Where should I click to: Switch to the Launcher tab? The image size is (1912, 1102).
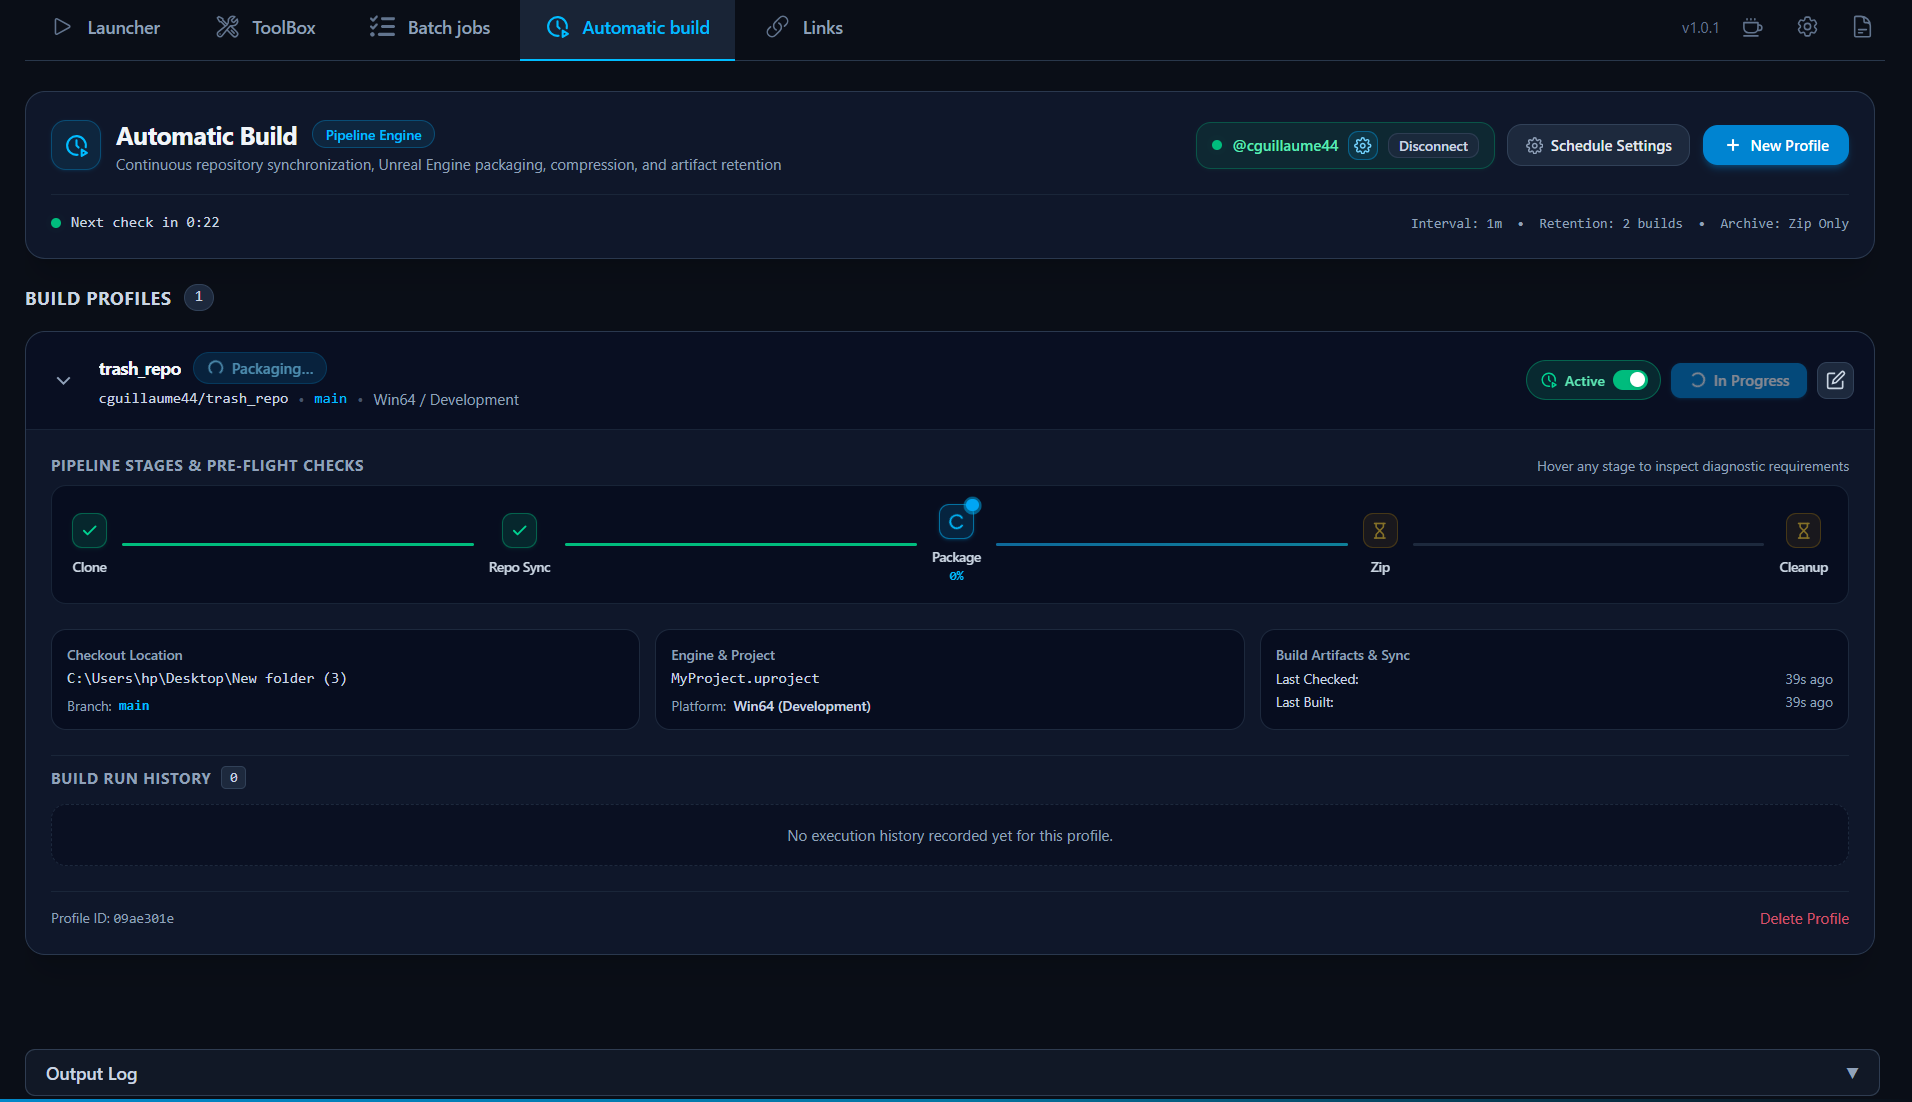(106, 28)
